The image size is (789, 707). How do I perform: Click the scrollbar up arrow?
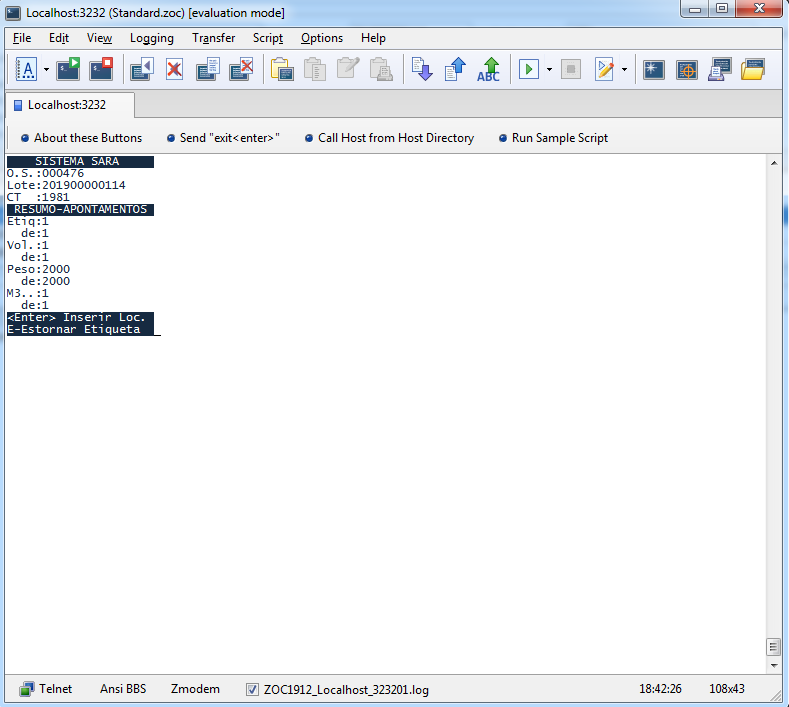pos(774,163)
